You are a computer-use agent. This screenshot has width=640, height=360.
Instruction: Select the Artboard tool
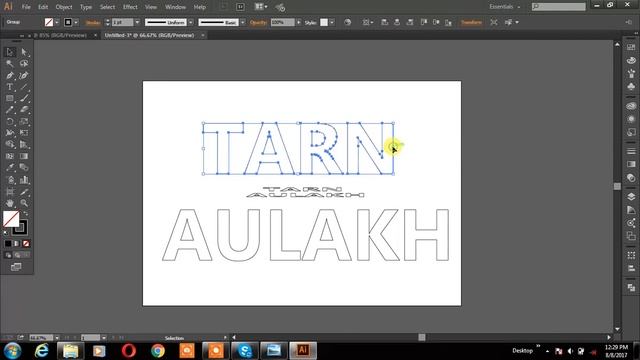[x=10, y=191]
